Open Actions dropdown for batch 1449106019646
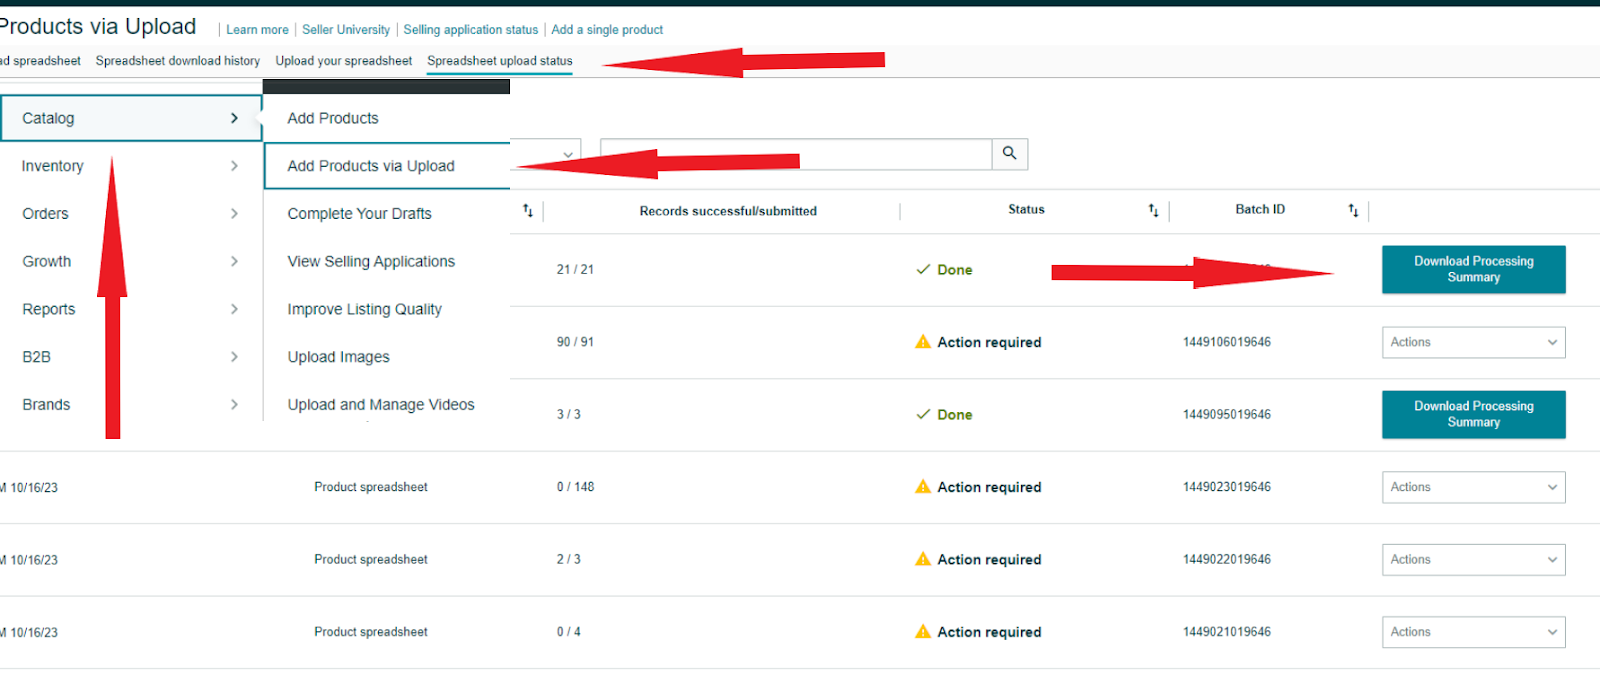1600x684 pixels. 1473,342
